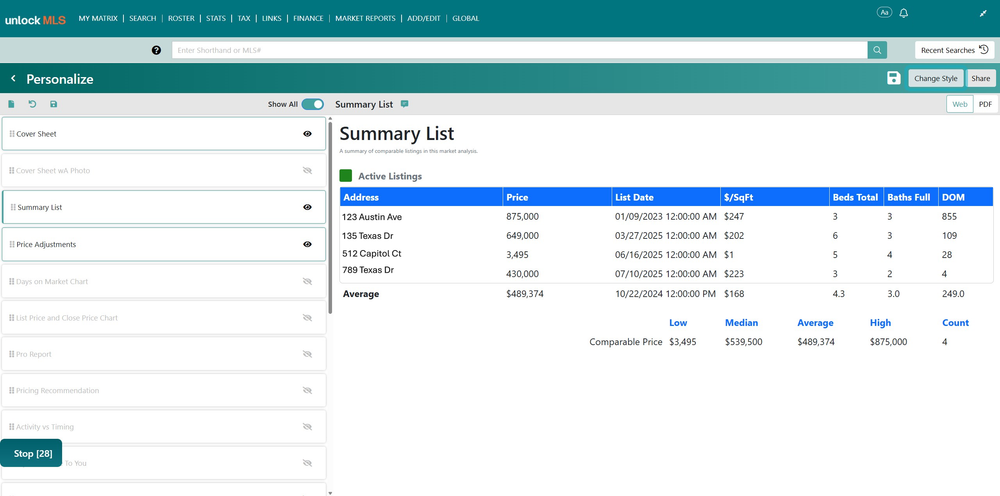
Task: Show the Pricing Recommendation page
Action: pos(307,390)
